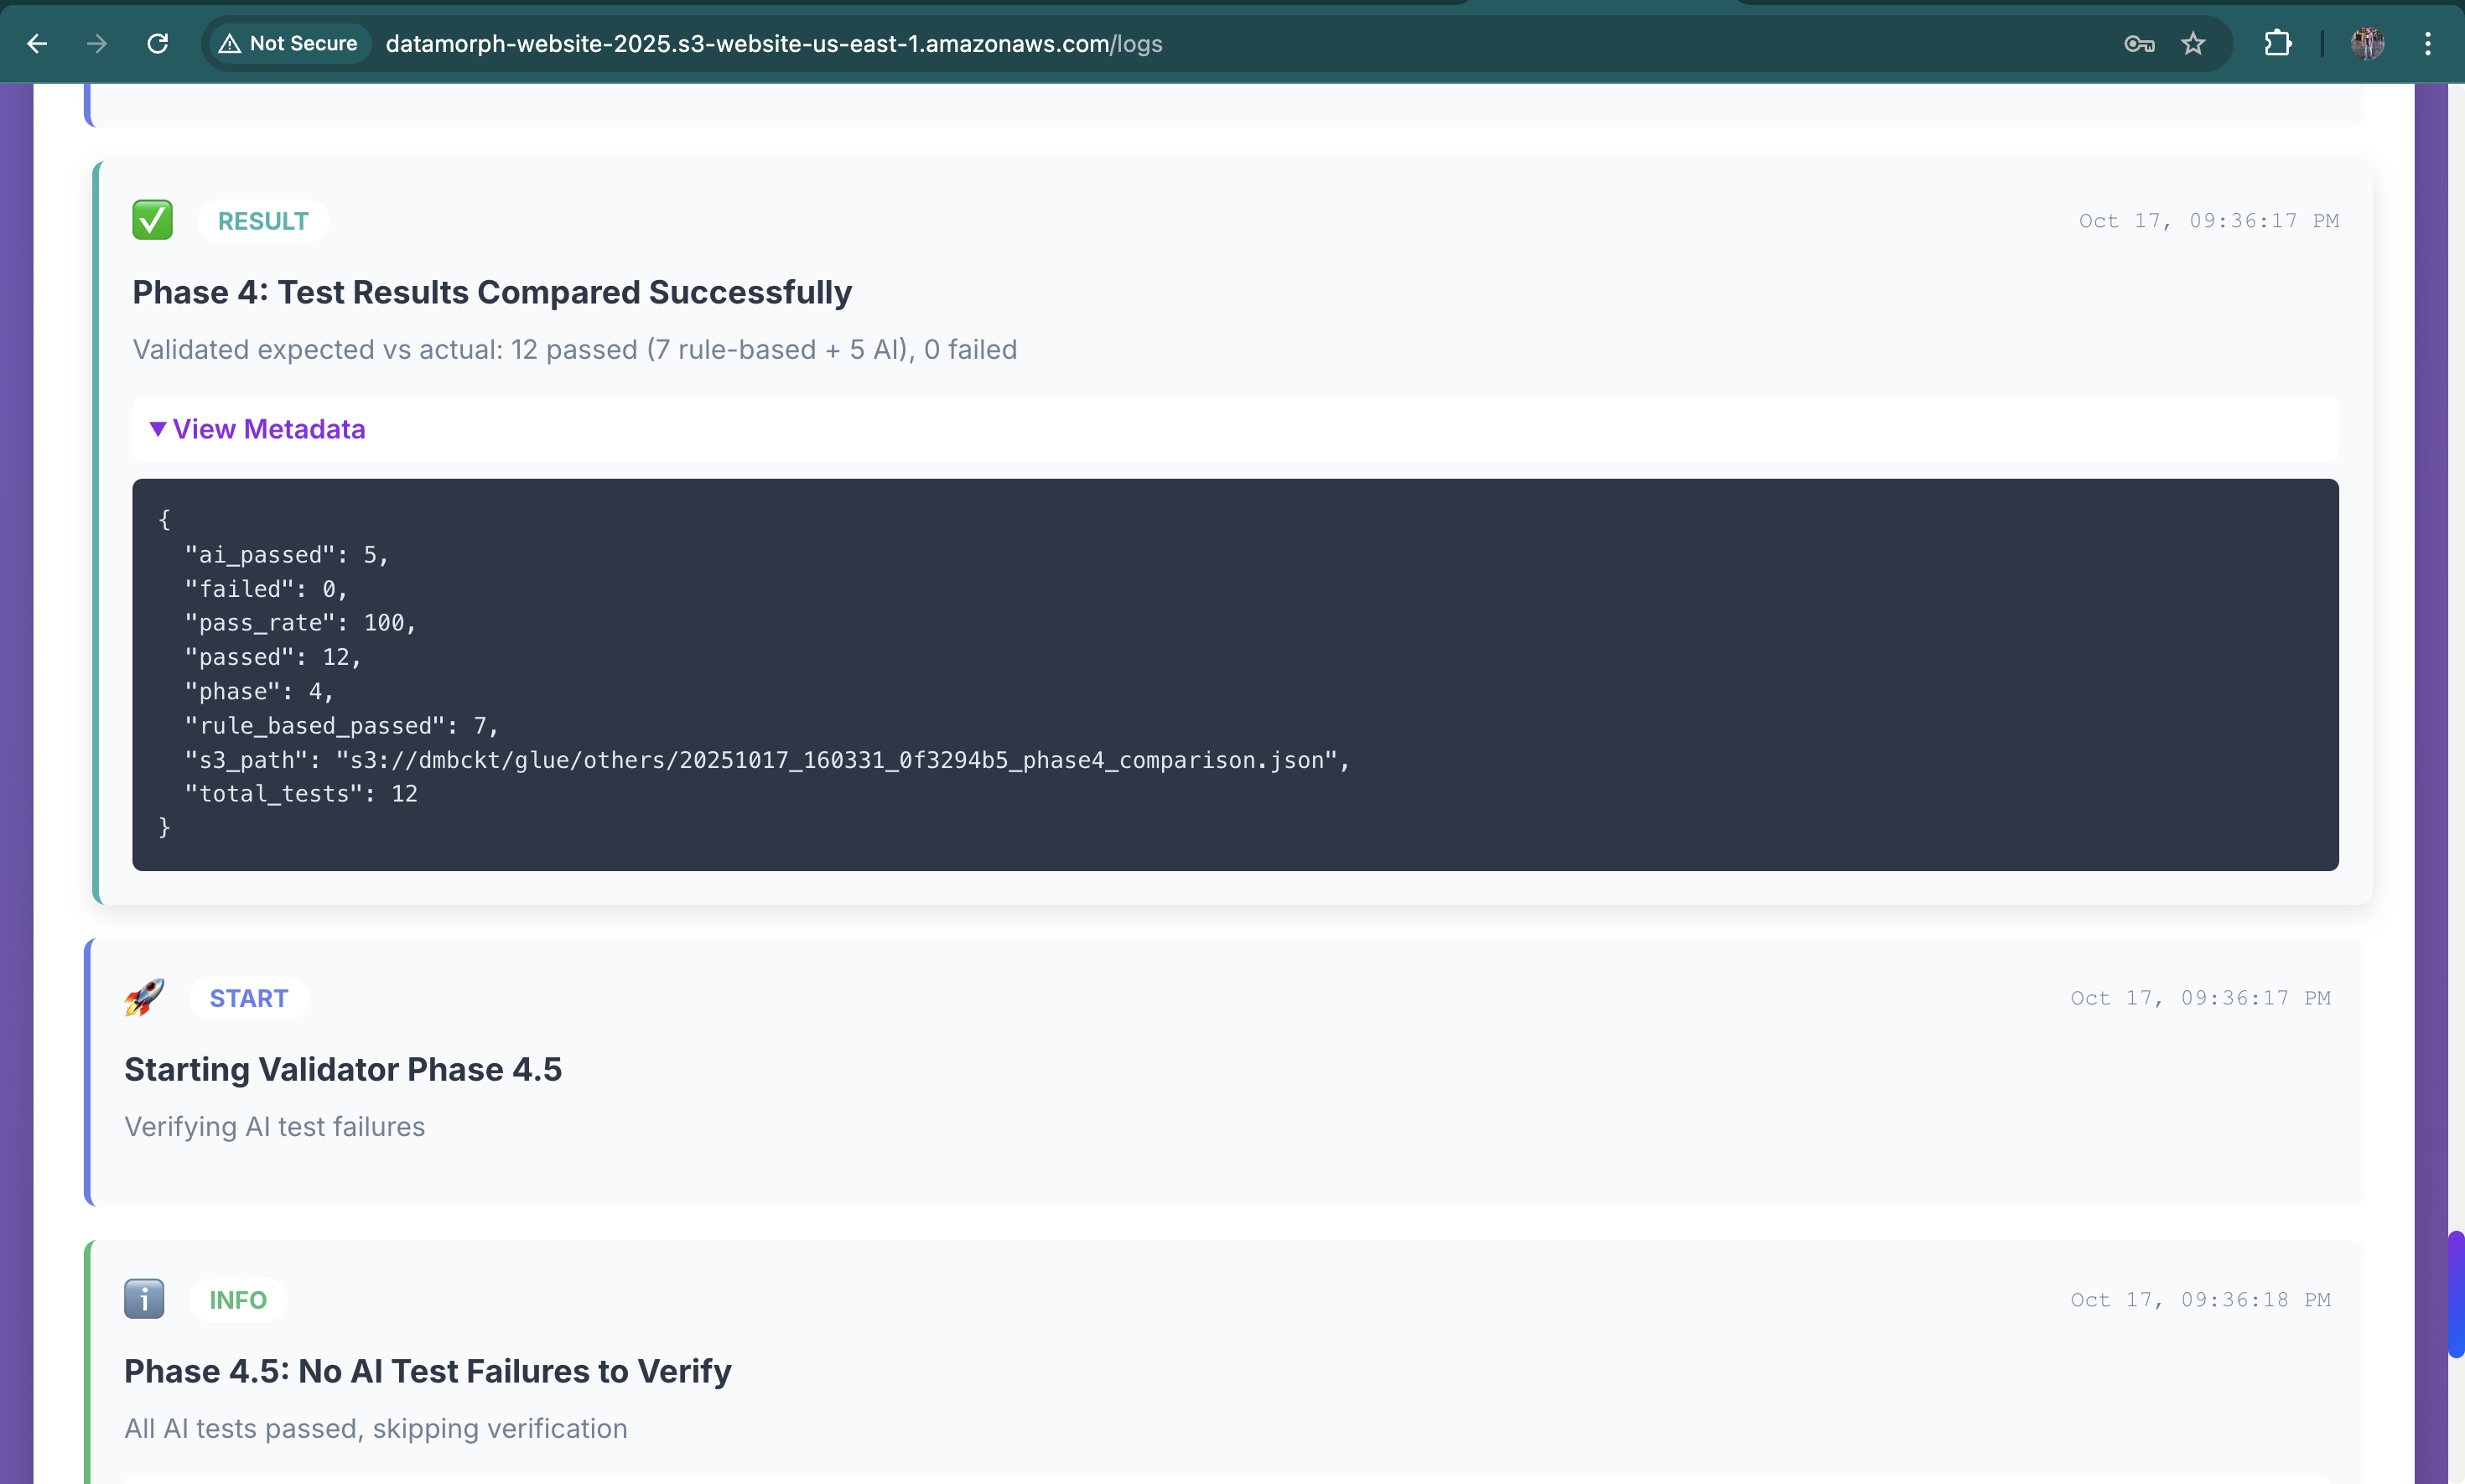Click the page scrollbar thumb
Viewport: 2465px width, 1484px height.
pos(2455,1294)
